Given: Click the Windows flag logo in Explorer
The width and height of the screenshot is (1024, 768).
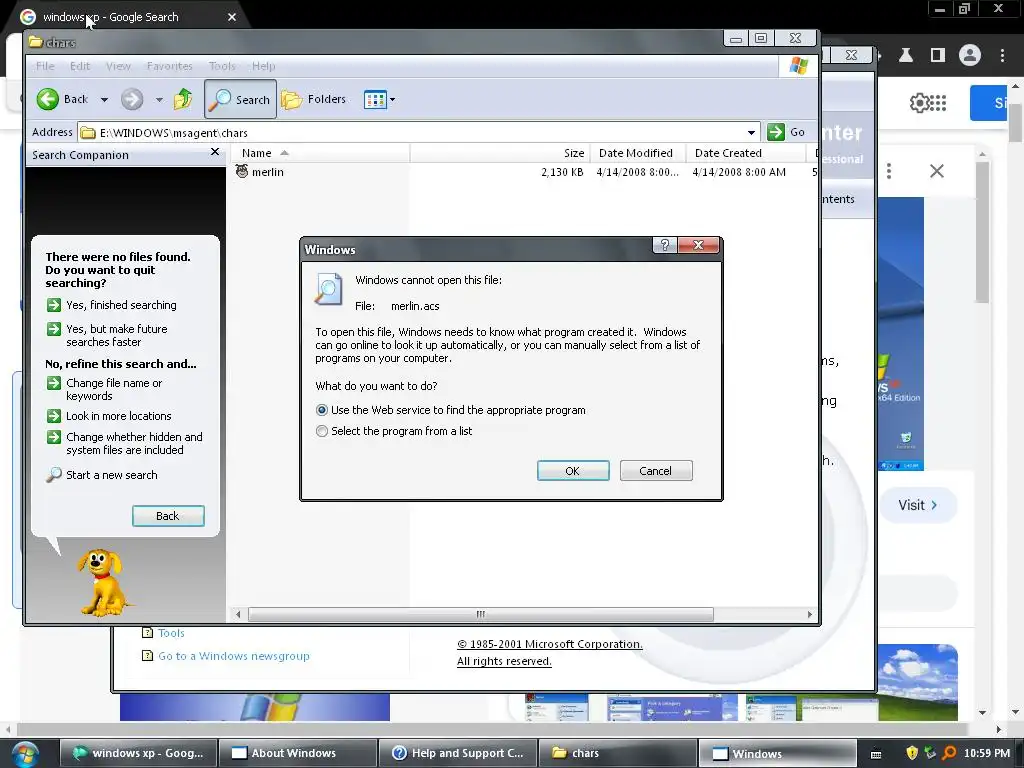Looking at the screenshot, I should point(799,65).
